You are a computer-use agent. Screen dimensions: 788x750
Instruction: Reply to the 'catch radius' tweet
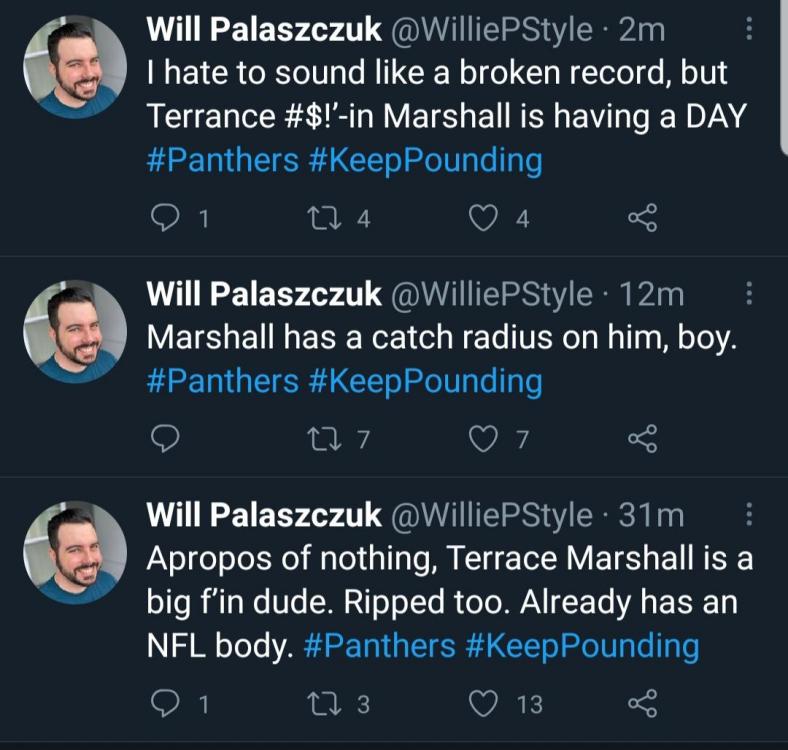coord(166,436)
